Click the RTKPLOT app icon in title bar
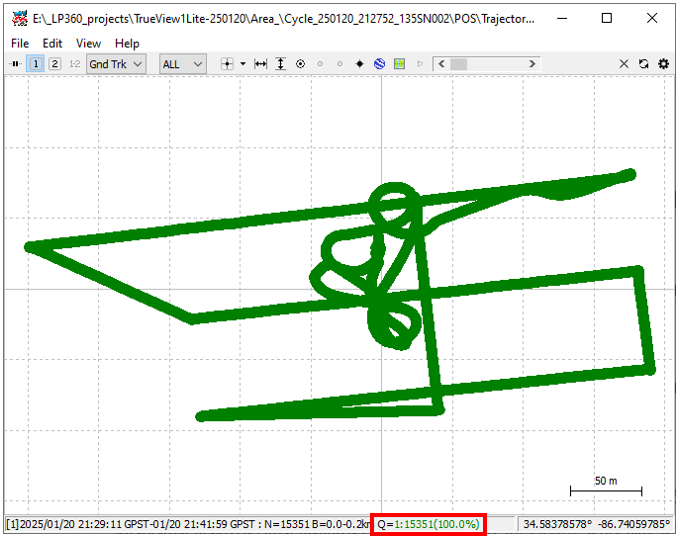 pos(20,18)
